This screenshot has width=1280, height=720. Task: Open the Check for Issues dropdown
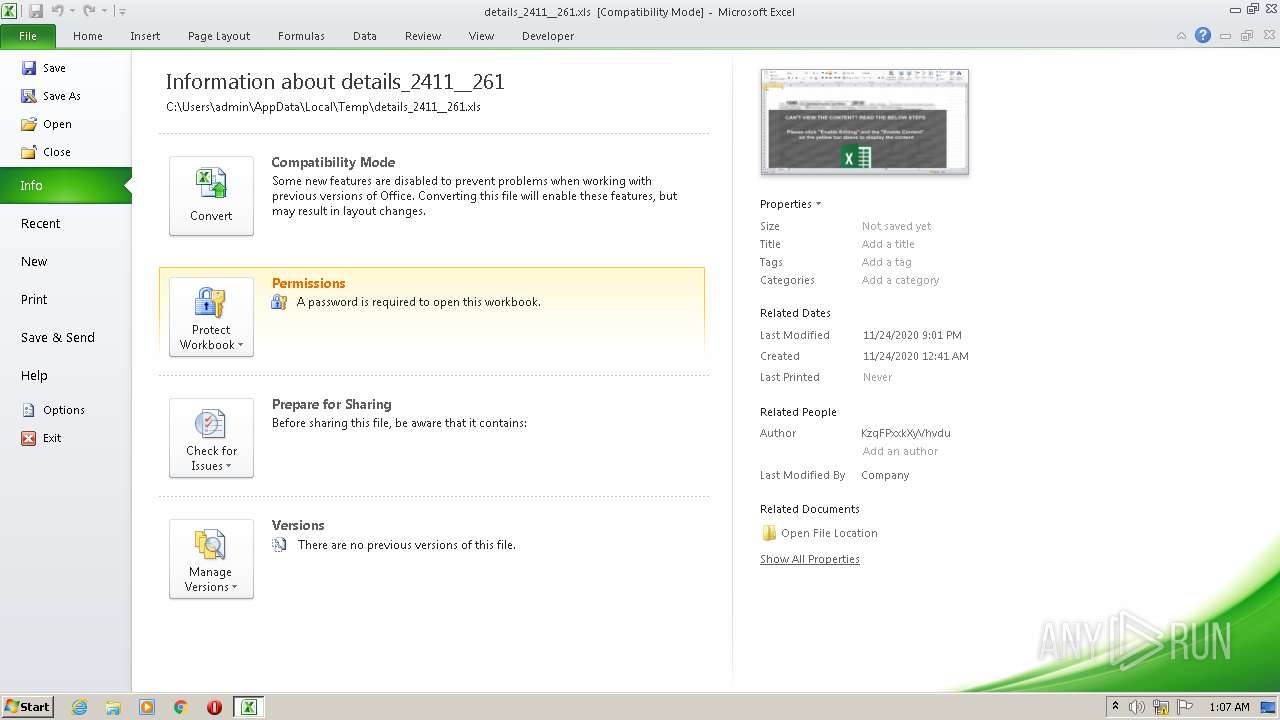pos(211,438)
